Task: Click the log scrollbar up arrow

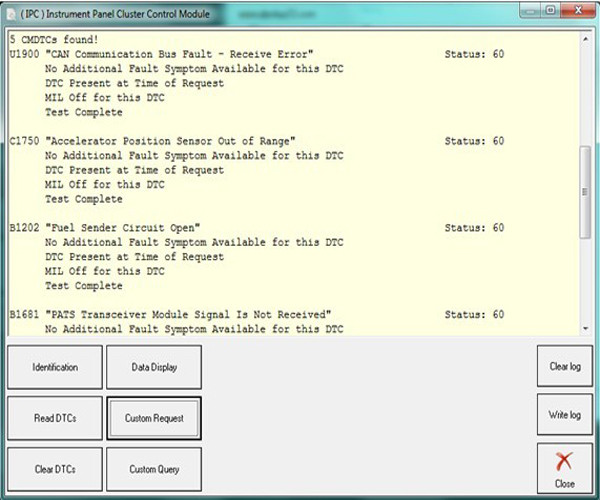Action: pos(586,37)
